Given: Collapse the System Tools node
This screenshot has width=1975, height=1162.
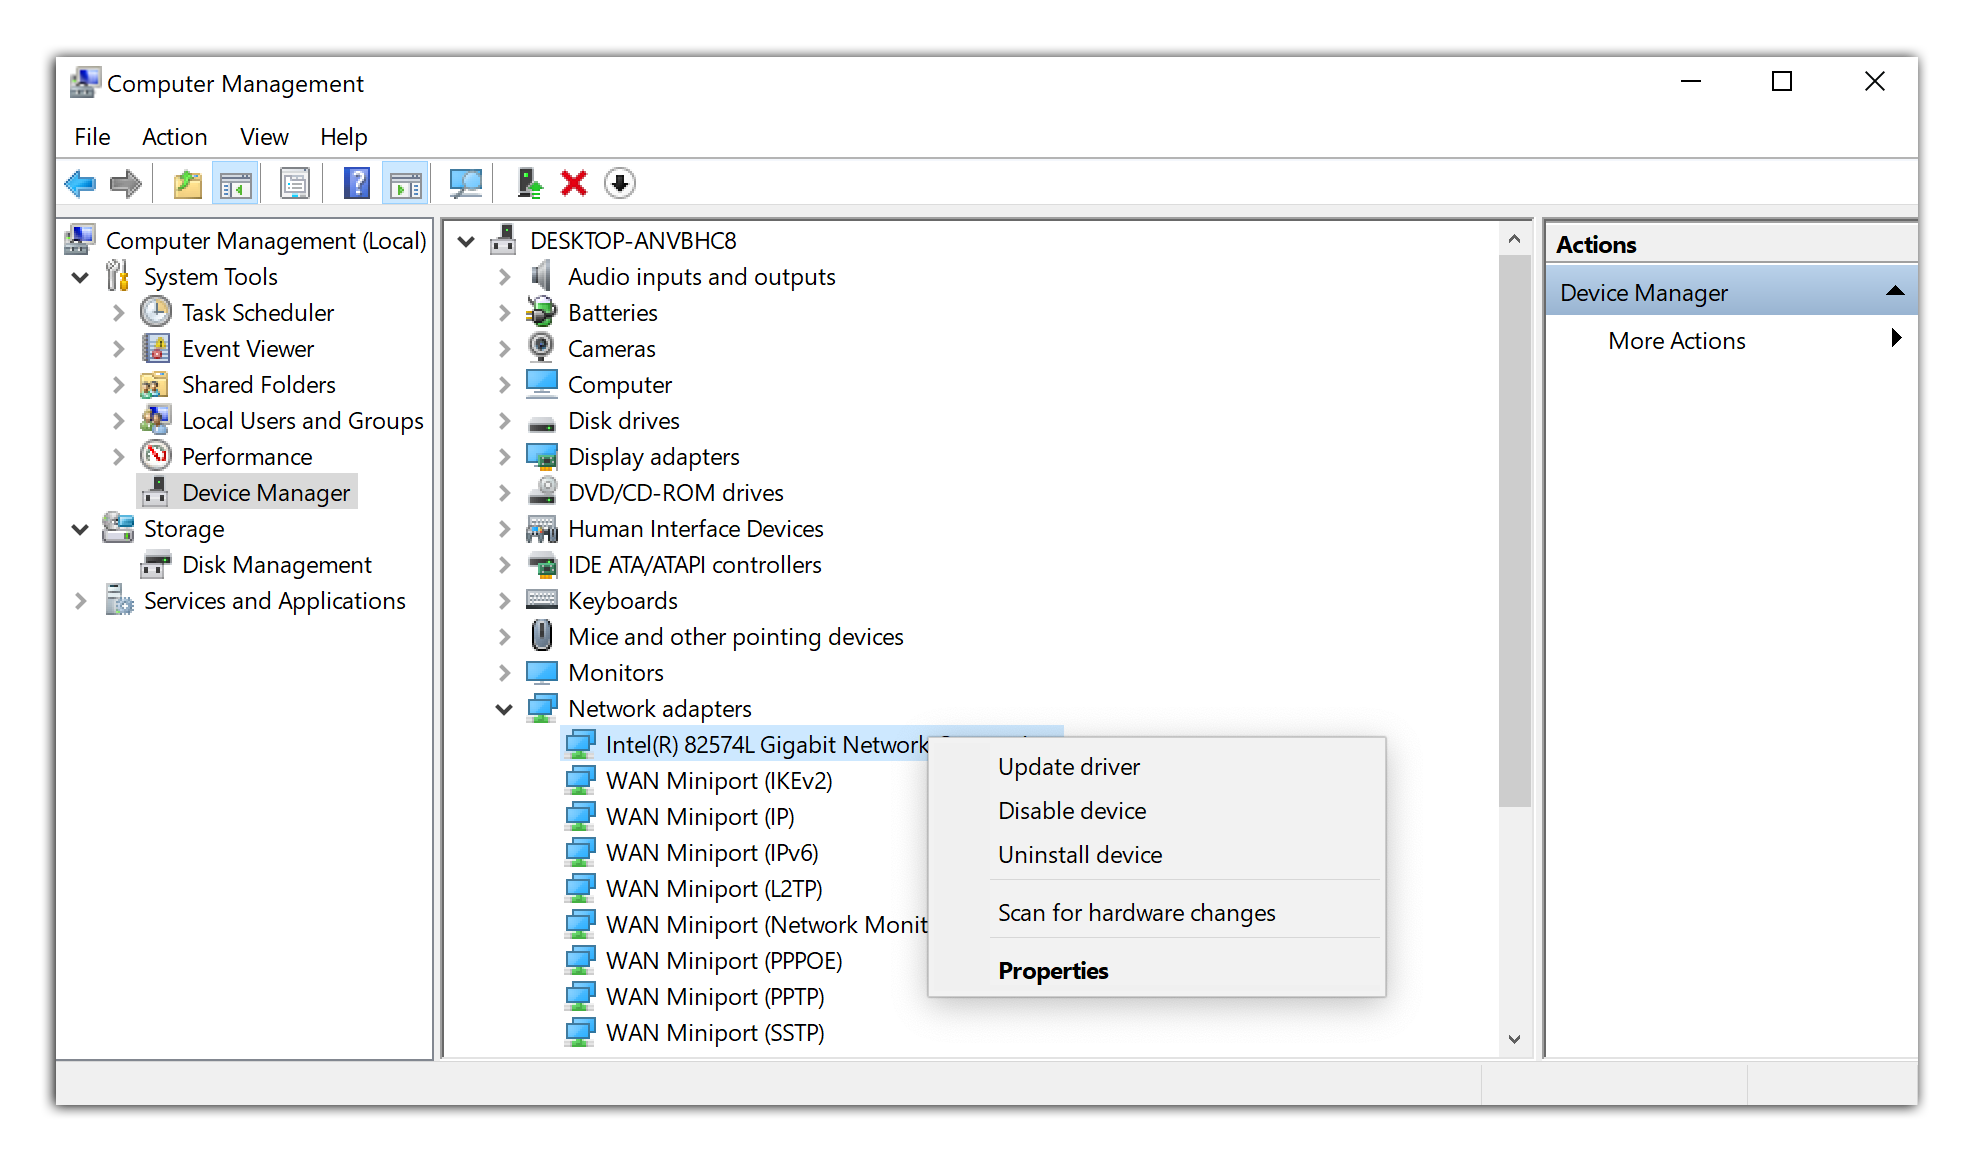Looking at the screenshot, I should click(x=80, y=277).
